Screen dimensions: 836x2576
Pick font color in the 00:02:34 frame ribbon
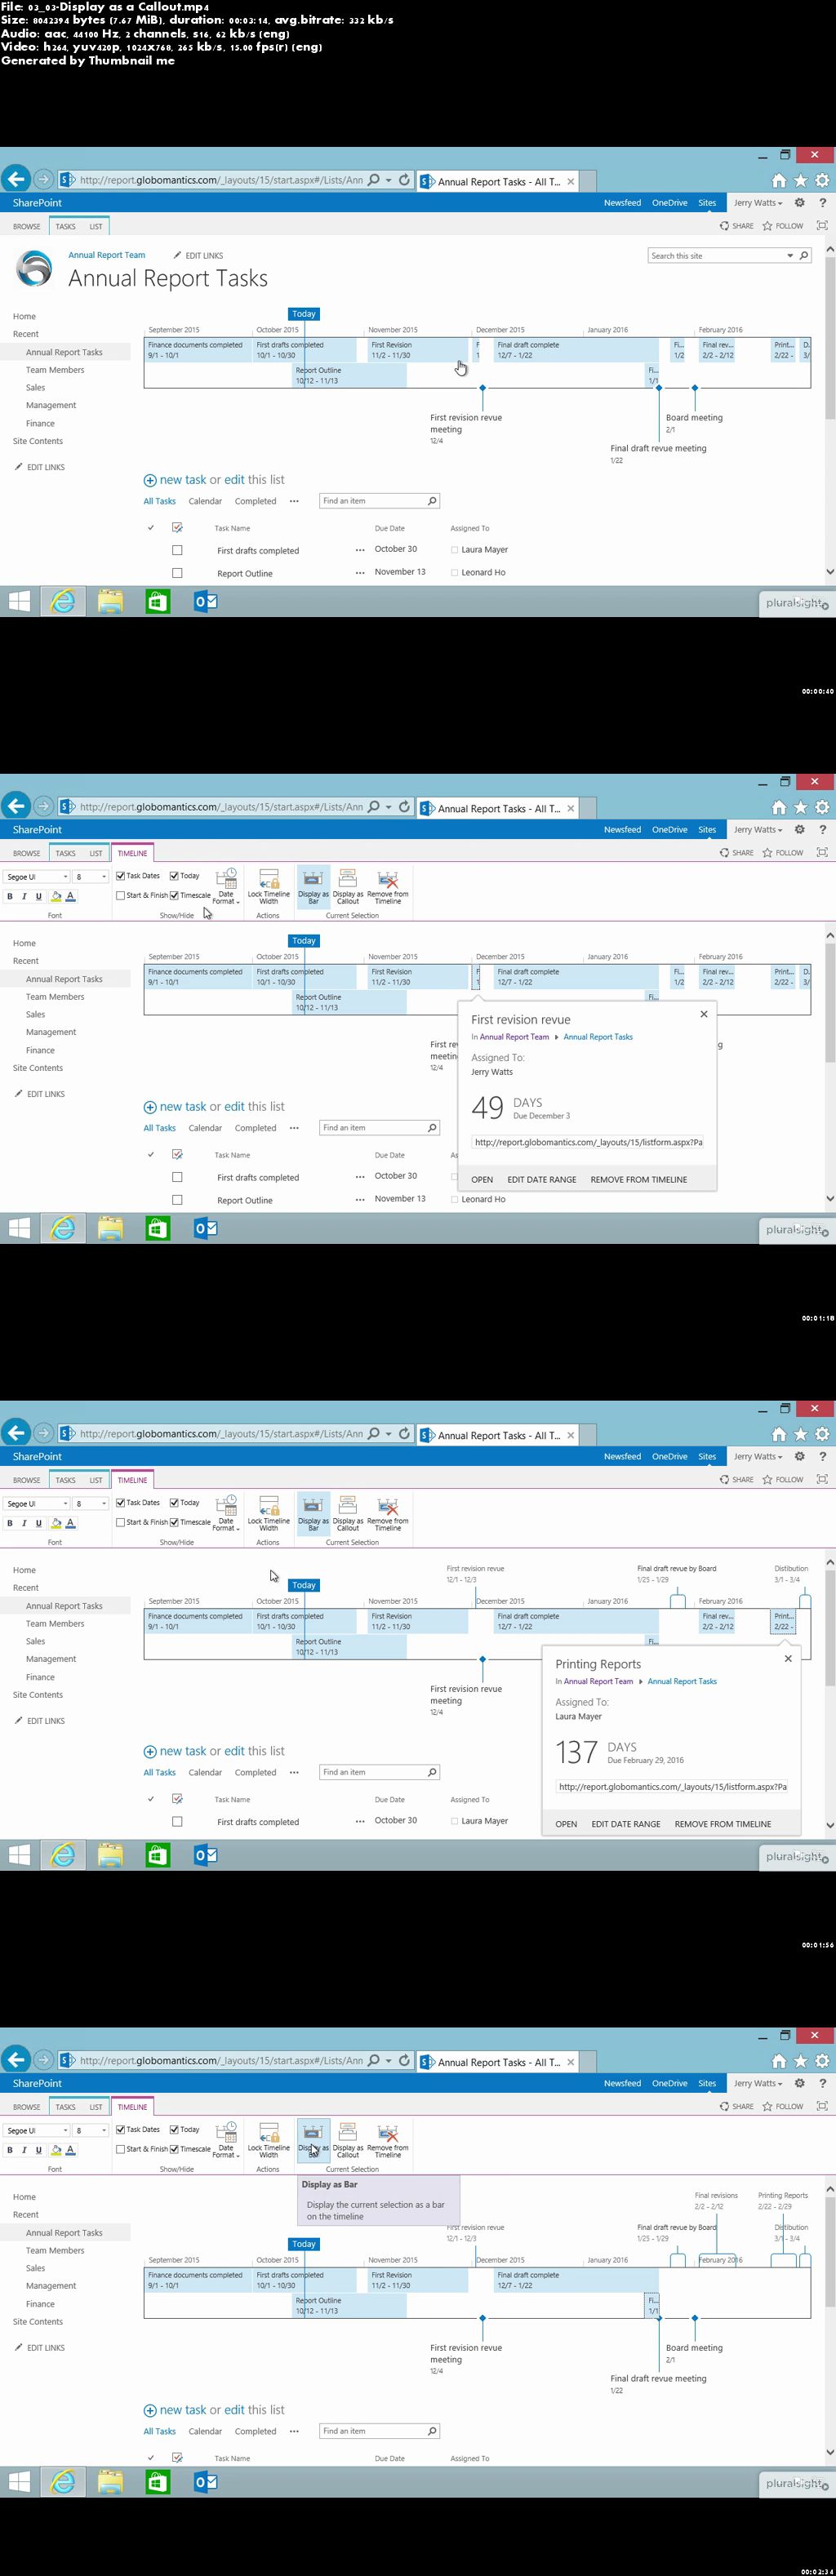[x=70, y=2150]
